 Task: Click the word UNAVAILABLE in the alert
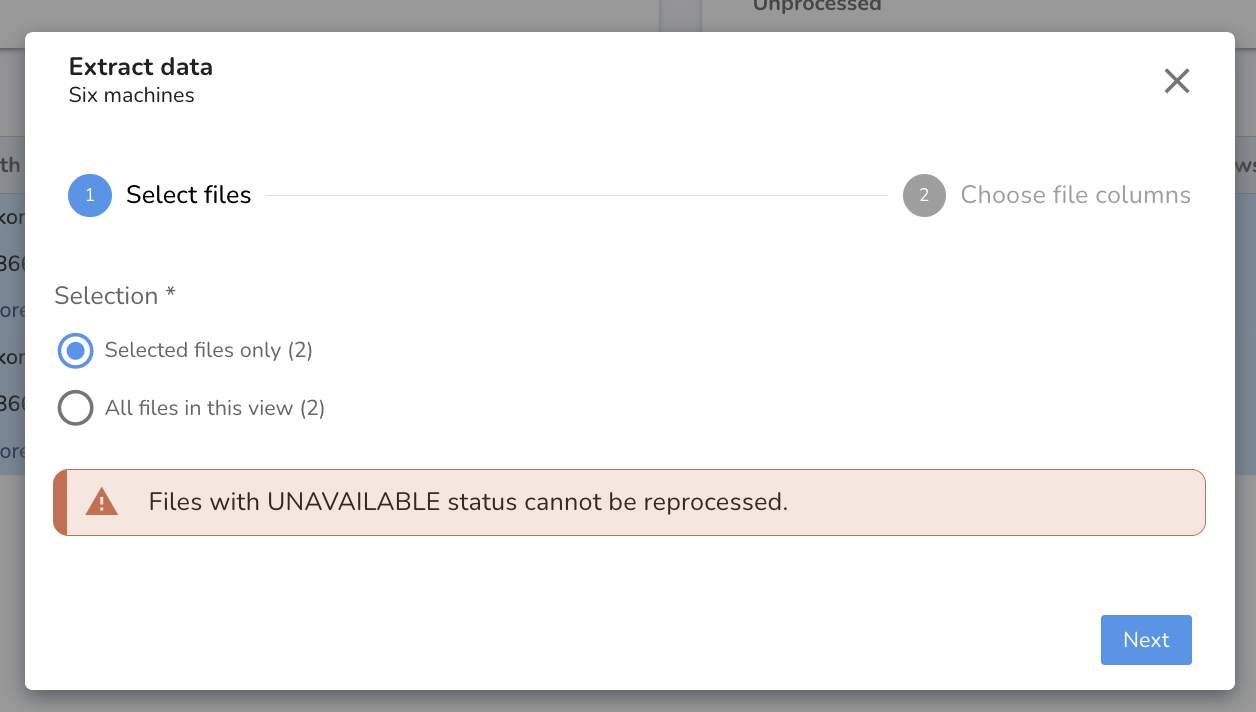pyautogui.click(x=354, y=502)
